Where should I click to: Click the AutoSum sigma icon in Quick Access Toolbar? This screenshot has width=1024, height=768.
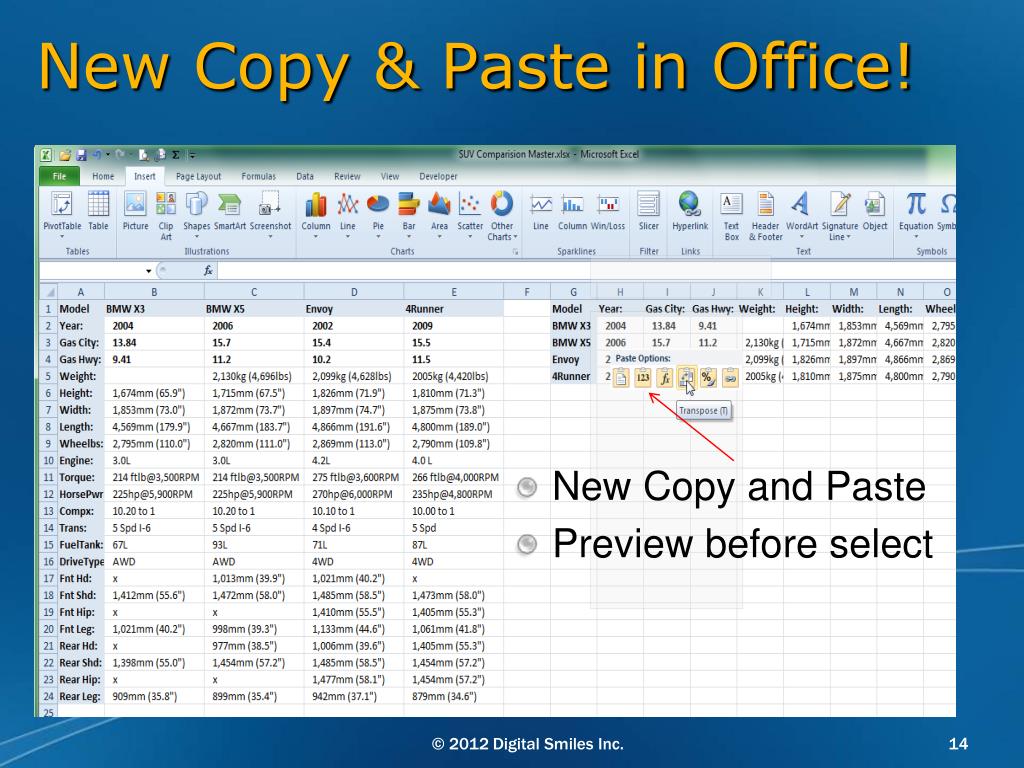[176, 155]
